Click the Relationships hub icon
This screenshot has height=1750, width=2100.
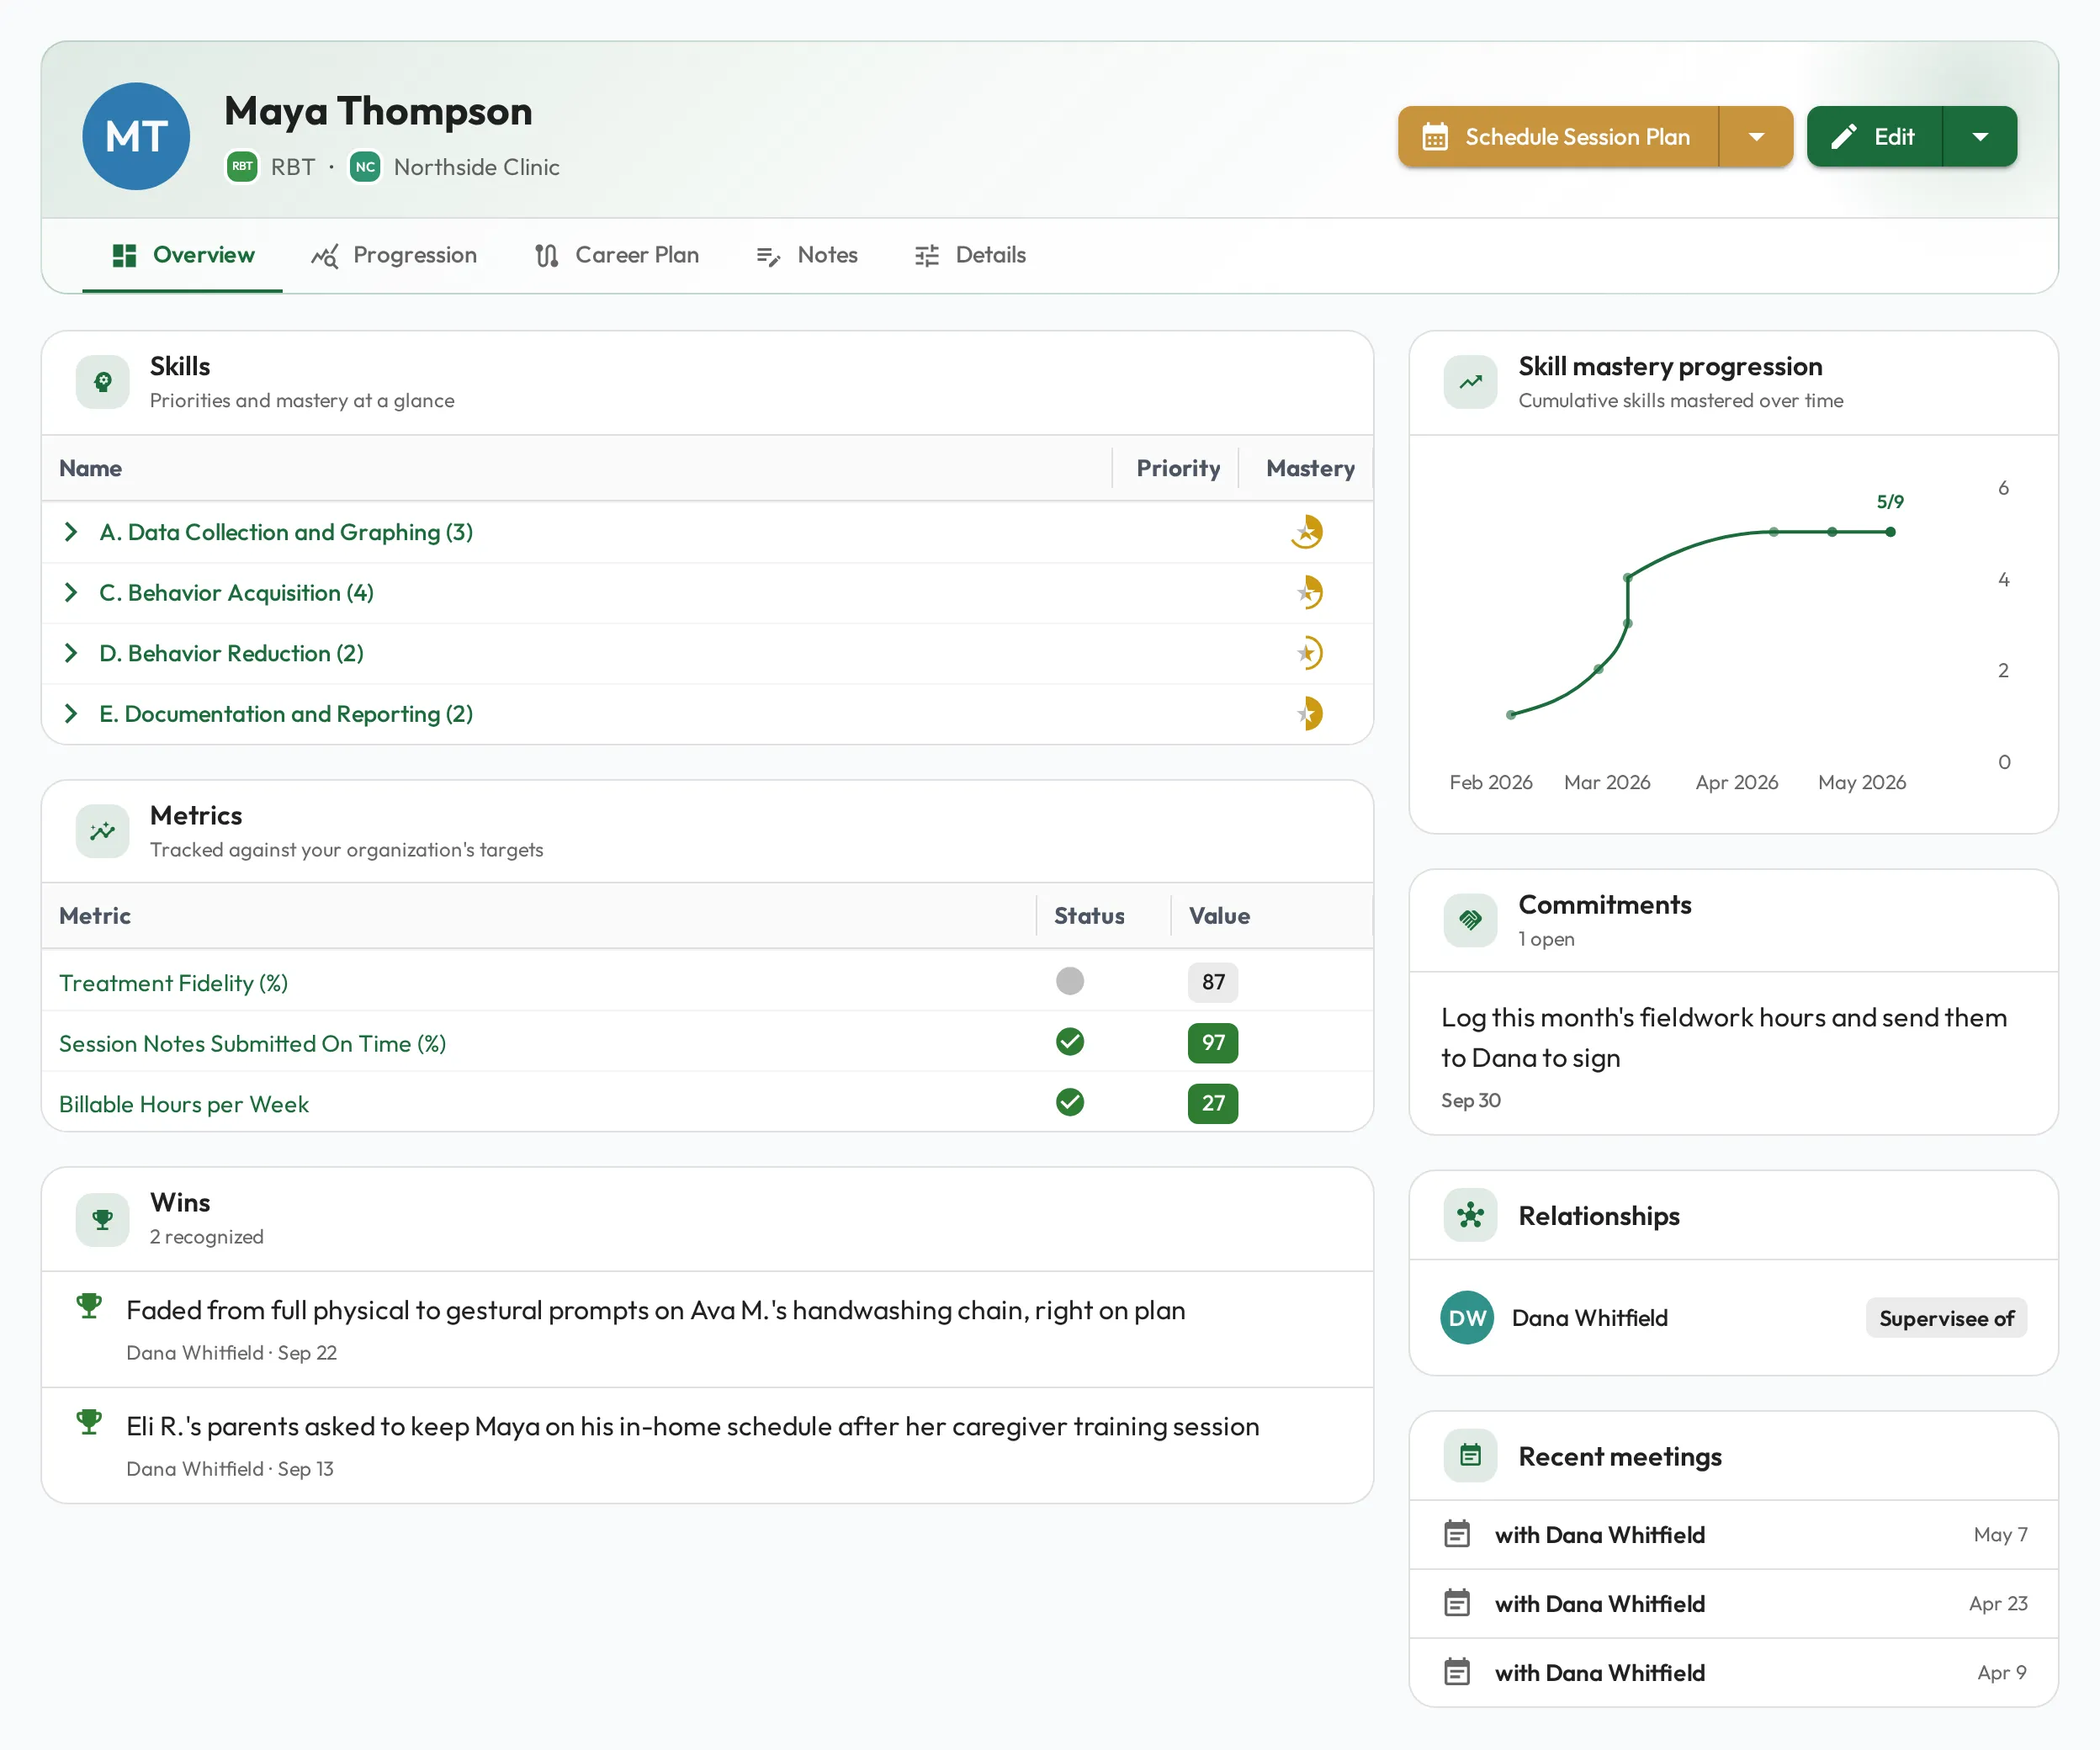pyautogui.click(x=1470, y=1215)
